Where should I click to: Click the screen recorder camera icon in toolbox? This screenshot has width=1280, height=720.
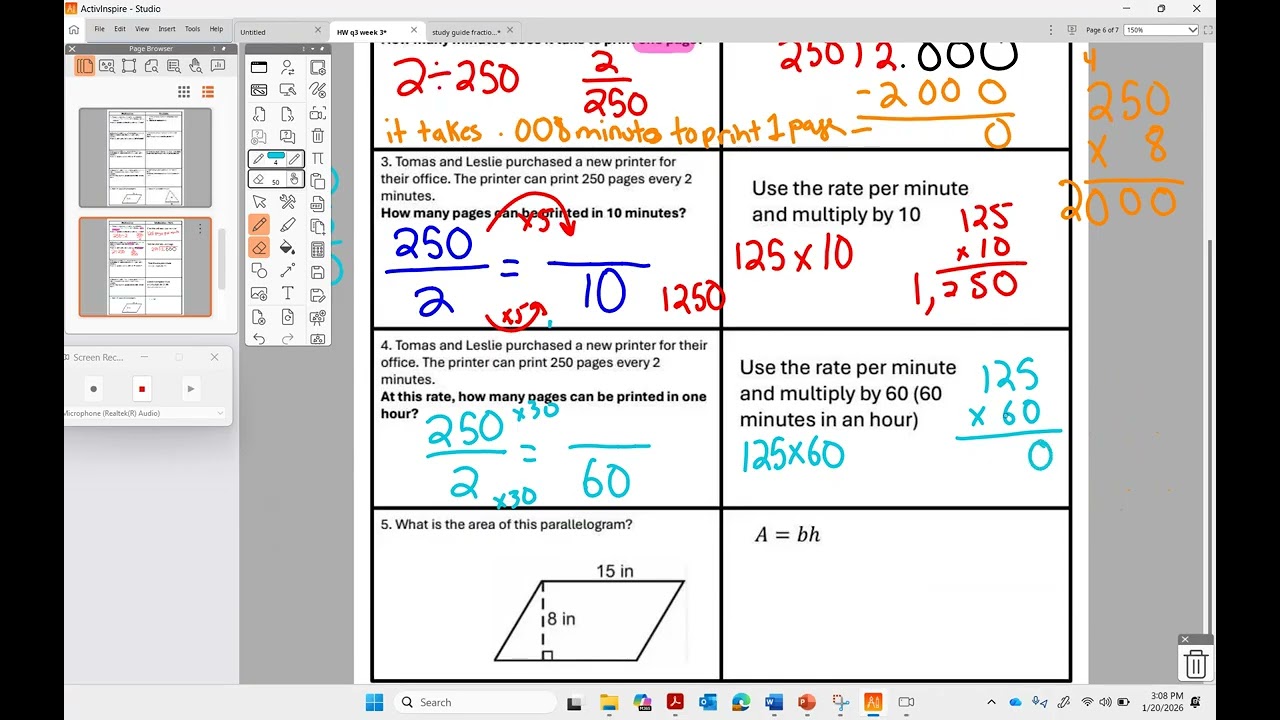317,114
